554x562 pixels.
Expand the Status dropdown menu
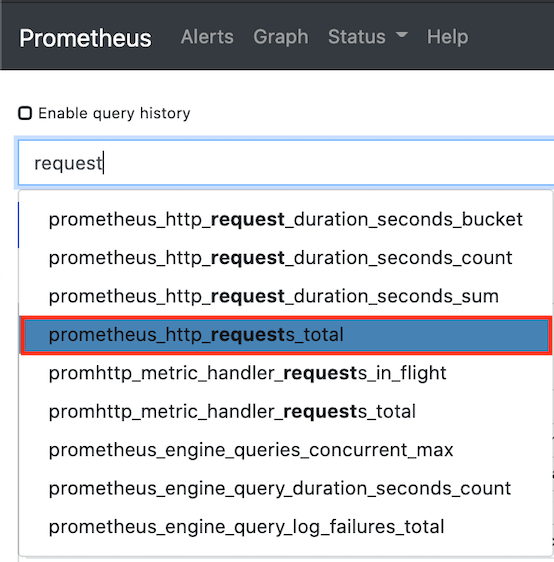pos(368,37)
